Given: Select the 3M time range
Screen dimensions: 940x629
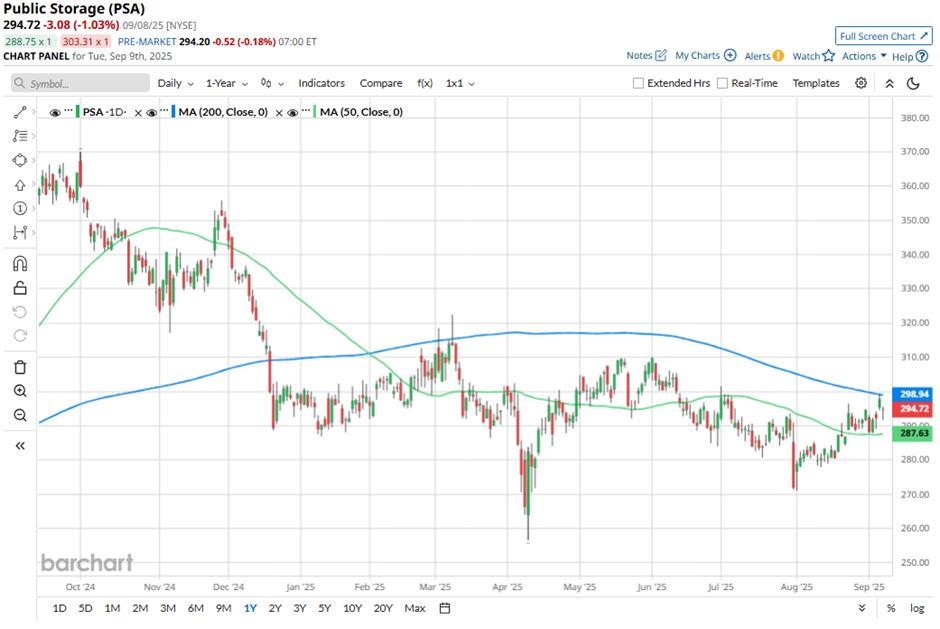Looking at the screenshot, I should [x=168, y=608].
